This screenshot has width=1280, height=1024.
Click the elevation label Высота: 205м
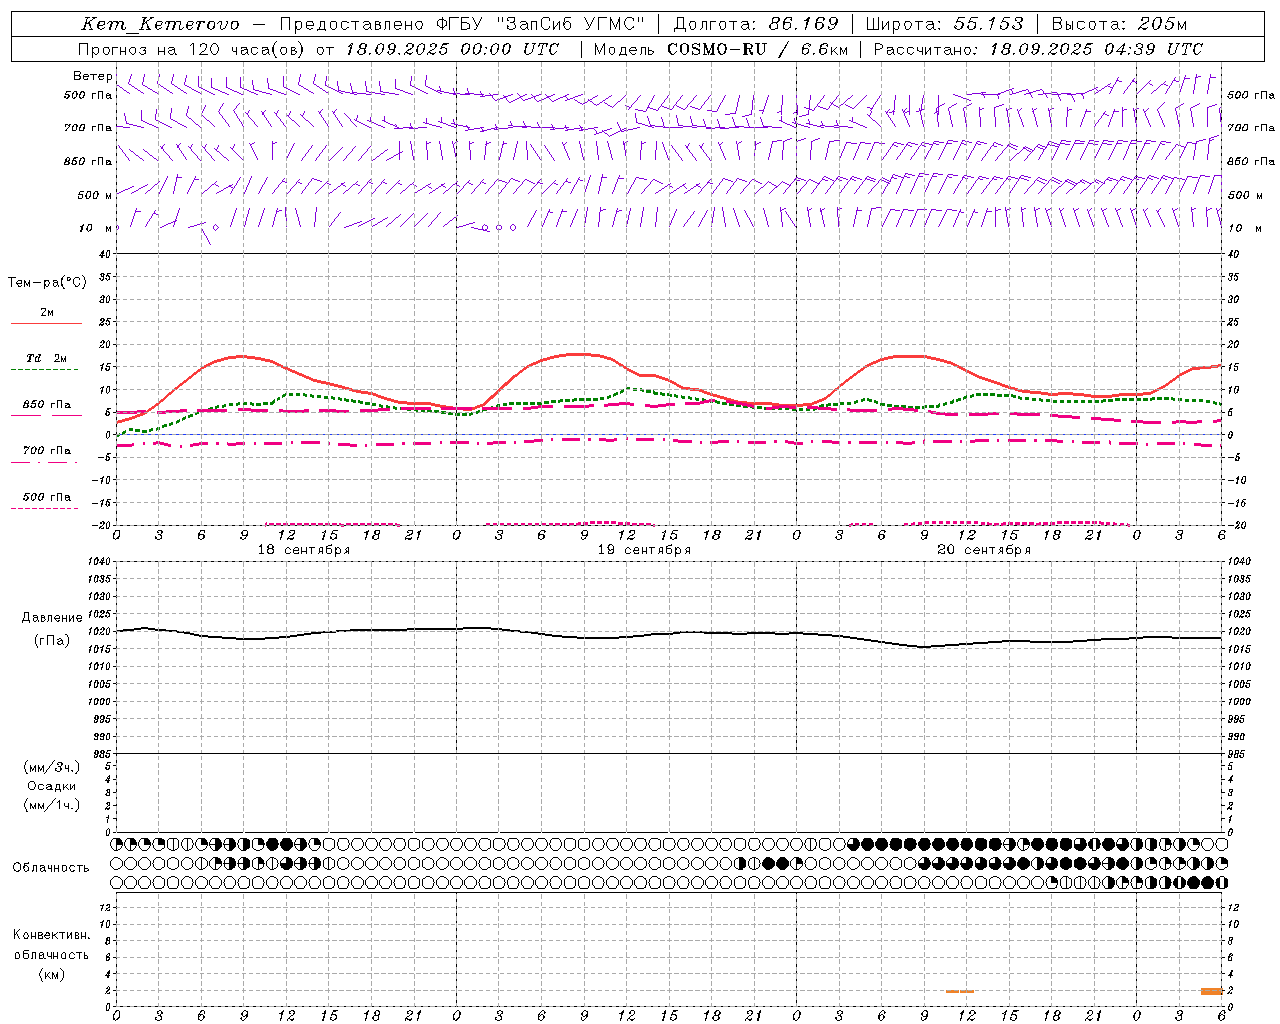coord(1119,24)
